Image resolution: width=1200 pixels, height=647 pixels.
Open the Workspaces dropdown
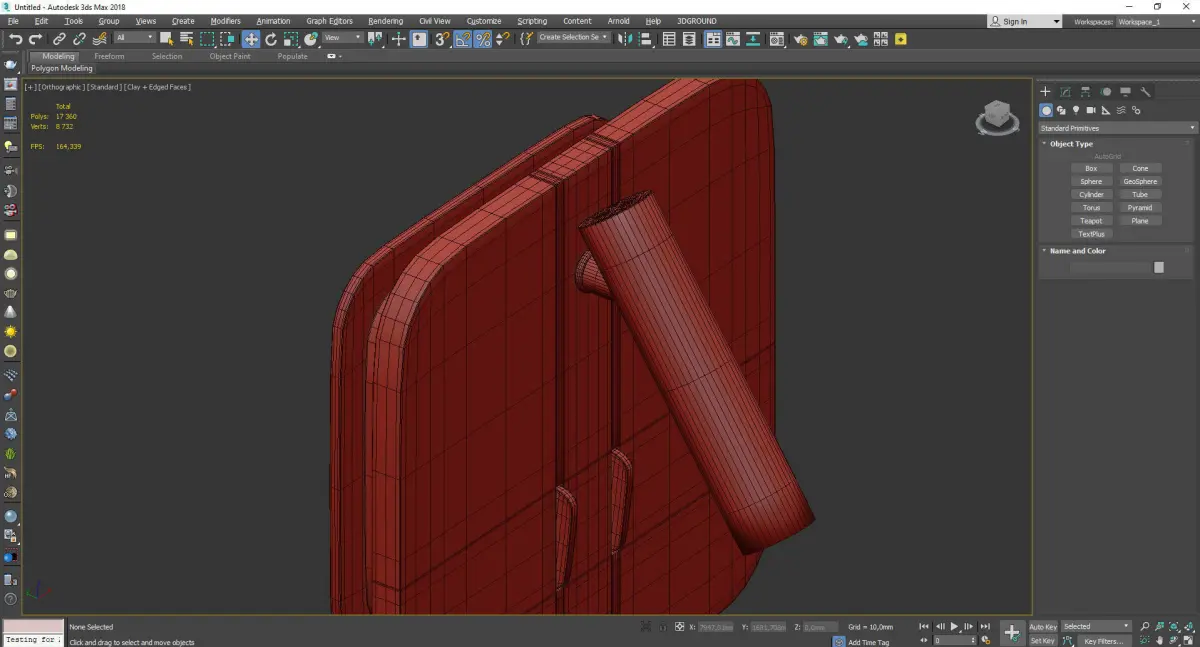tap(1158, 21)
